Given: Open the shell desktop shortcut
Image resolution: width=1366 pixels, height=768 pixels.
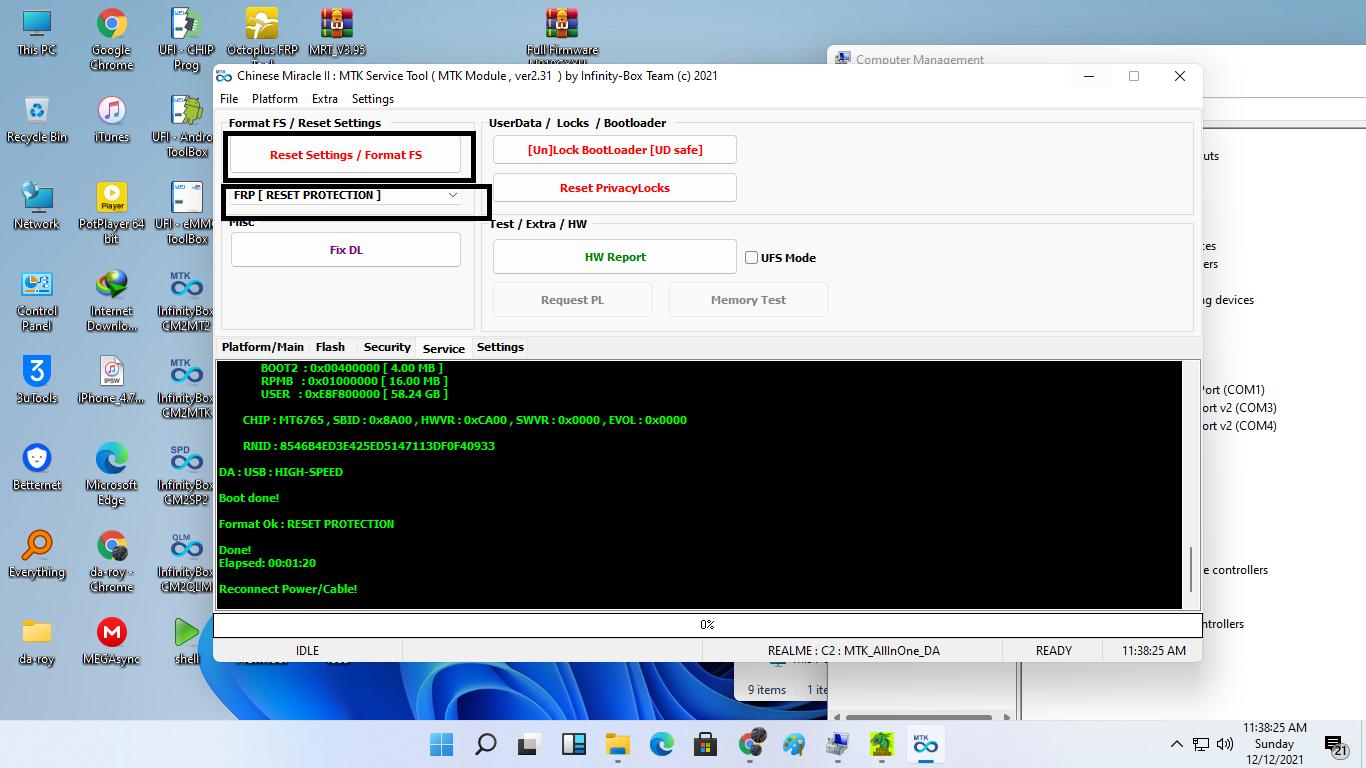Looking at the screenshot, I should click(186, 641).
